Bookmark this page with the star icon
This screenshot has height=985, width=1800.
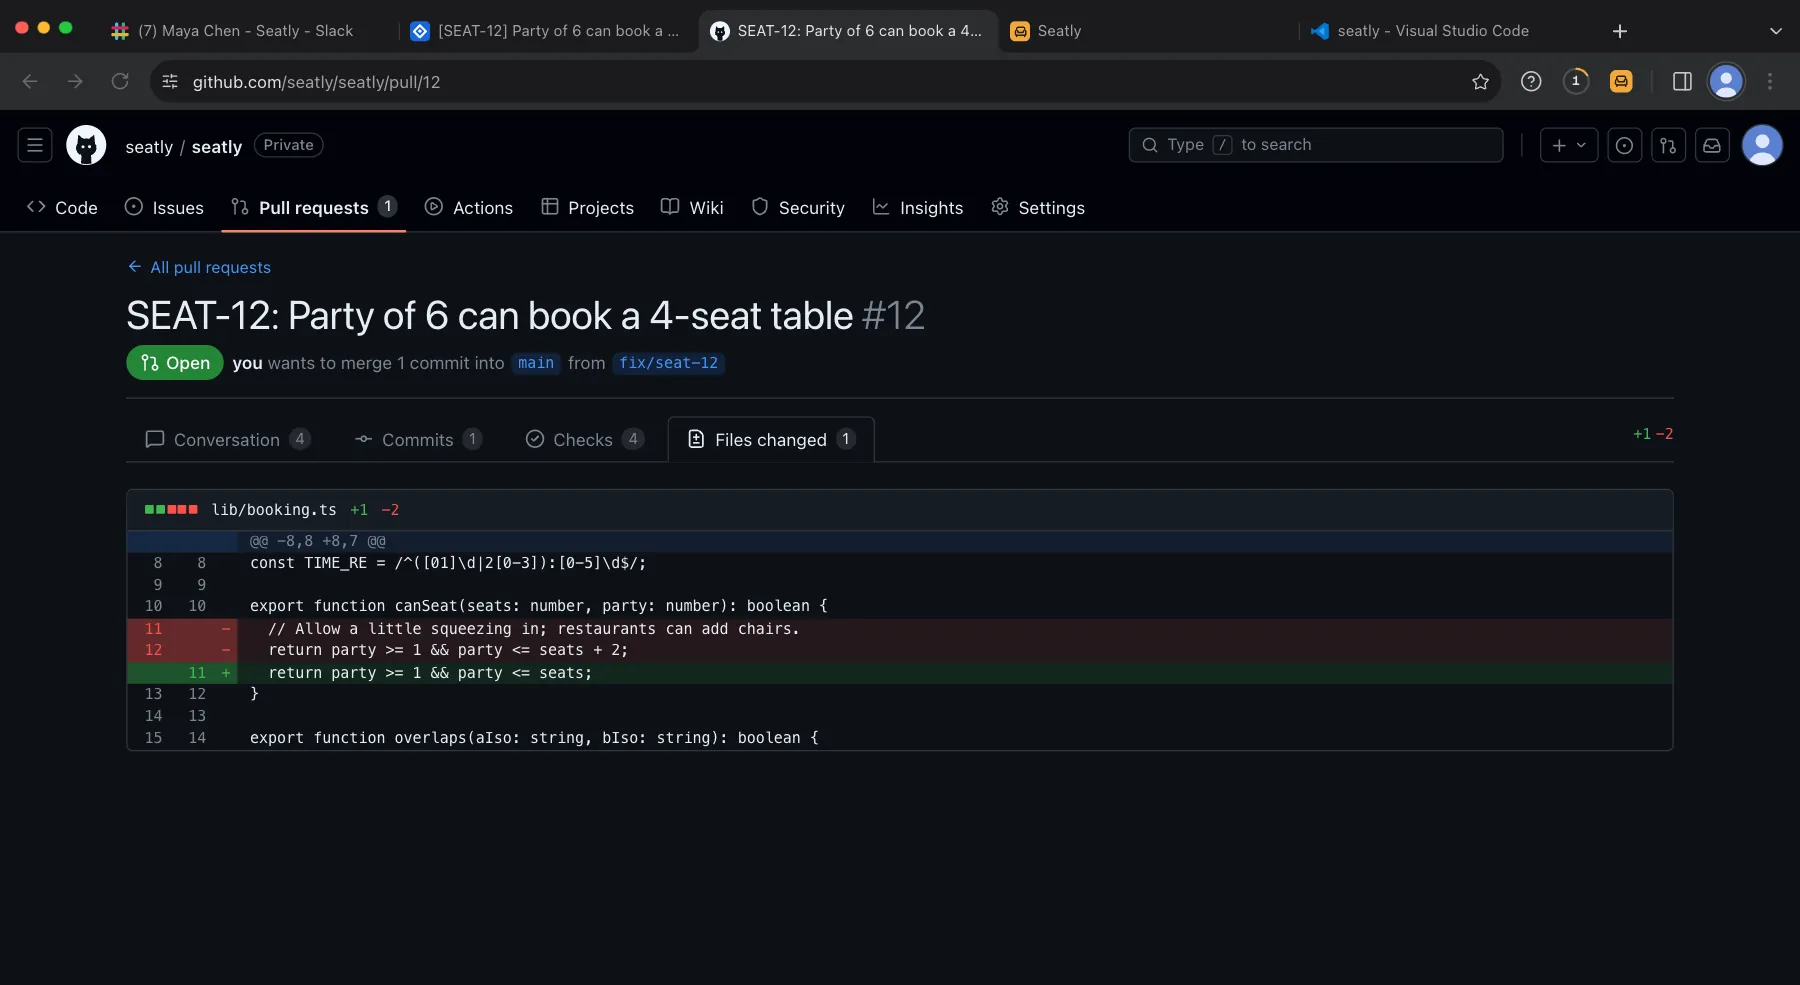(x=1480, y=82)
